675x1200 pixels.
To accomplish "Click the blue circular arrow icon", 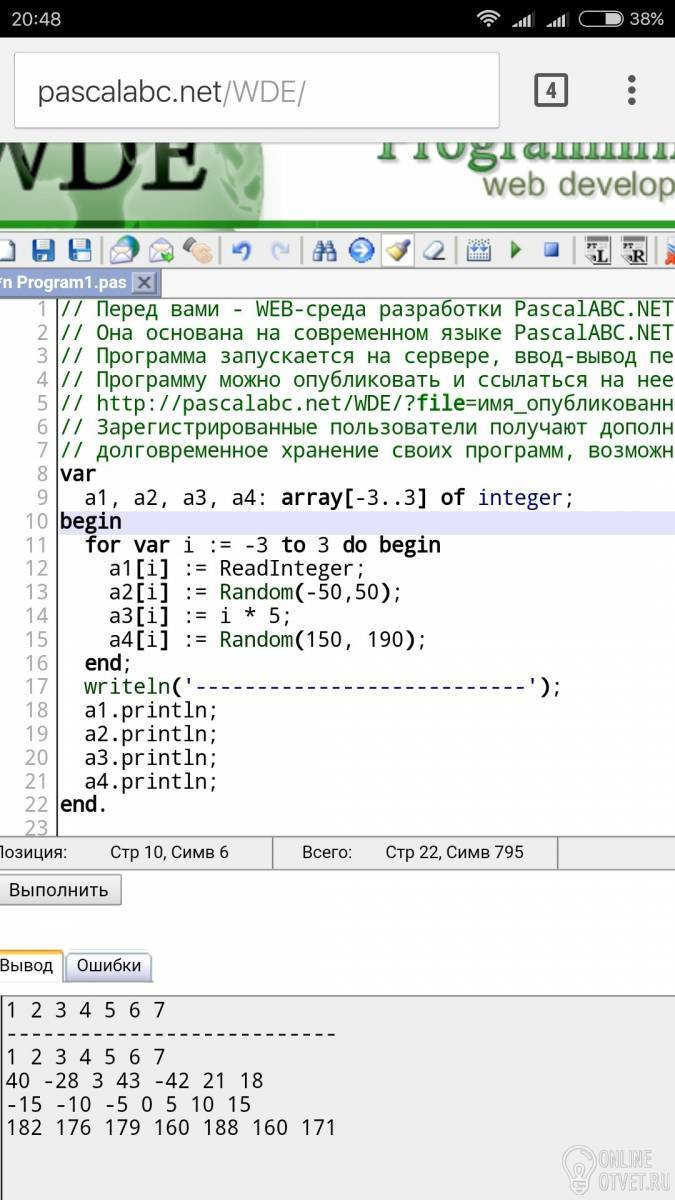I will pos(361,250).
